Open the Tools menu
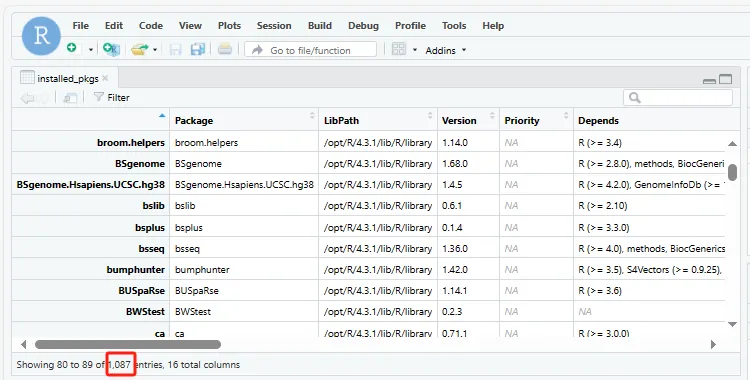This screenshot has width=750, height=380. tap(454, 26)
